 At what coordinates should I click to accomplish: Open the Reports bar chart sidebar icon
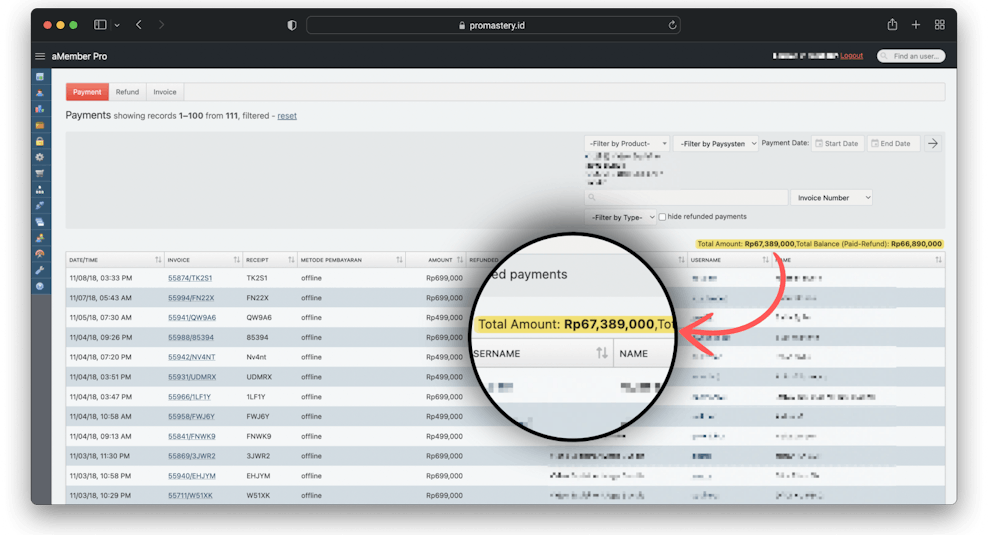pos(40,109)
